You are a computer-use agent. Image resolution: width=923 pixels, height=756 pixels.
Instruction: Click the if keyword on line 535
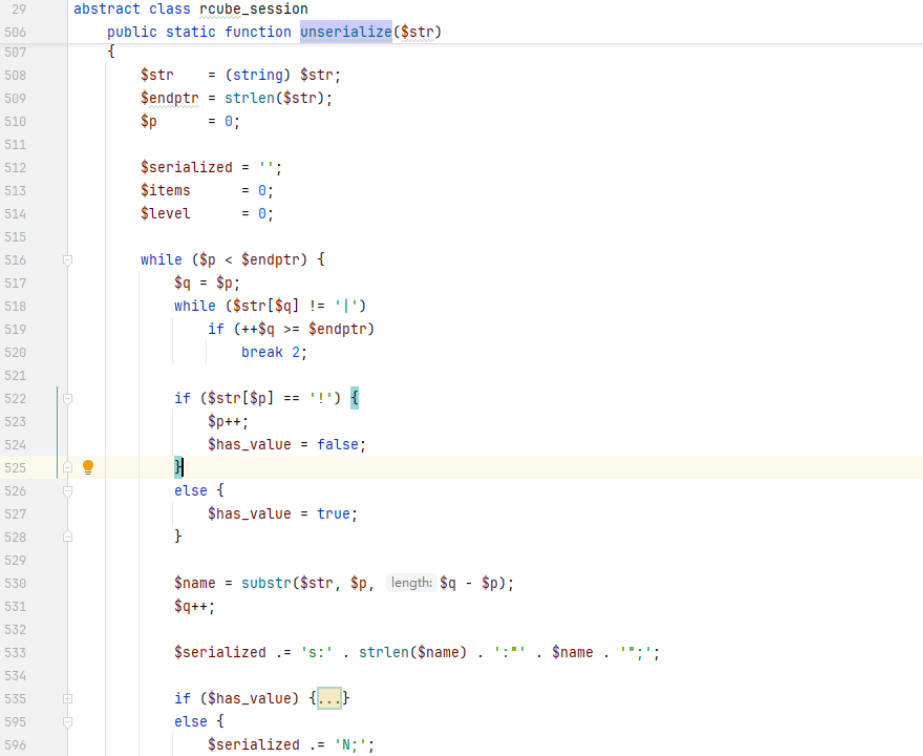[x=182, y=698]
